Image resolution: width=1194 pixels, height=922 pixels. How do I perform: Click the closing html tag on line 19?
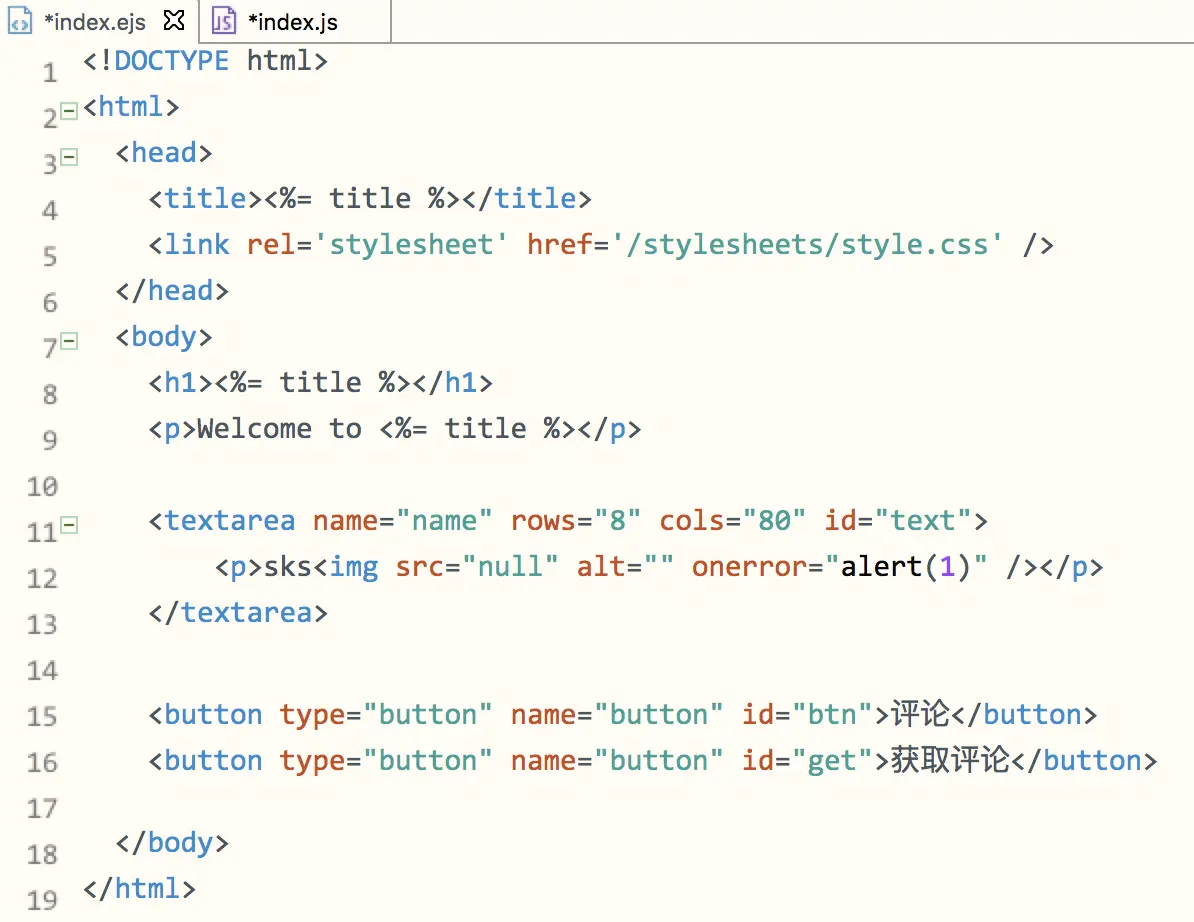coord(139,889)
